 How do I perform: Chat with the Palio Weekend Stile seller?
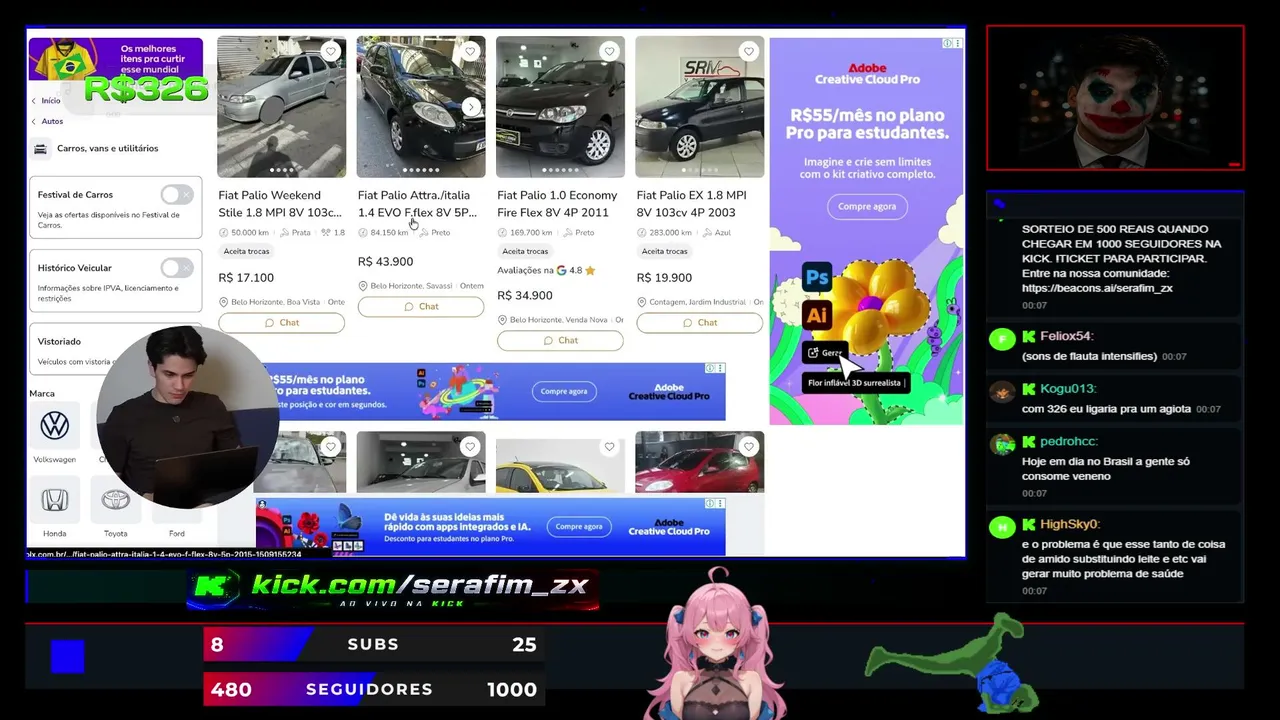coord(281,323)
